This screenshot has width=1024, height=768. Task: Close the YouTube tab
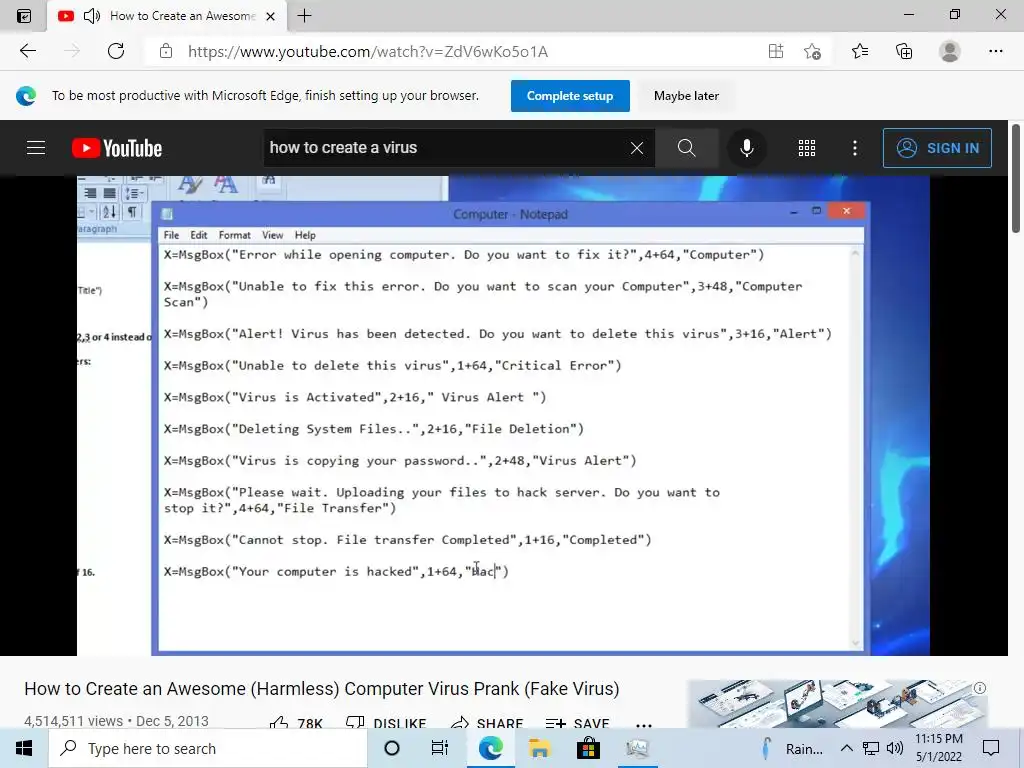tap(270, 16)
